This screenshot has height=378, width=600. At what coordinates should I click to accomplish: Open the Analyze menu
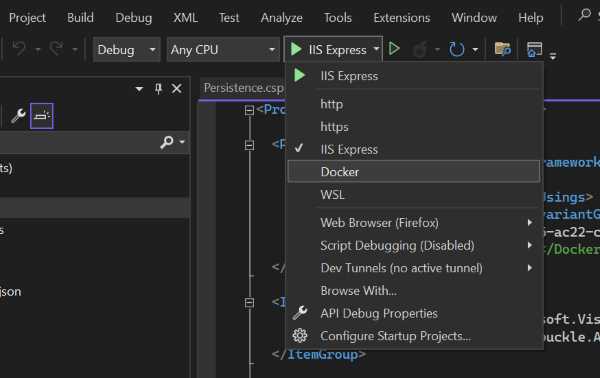(x=282, y=18)
